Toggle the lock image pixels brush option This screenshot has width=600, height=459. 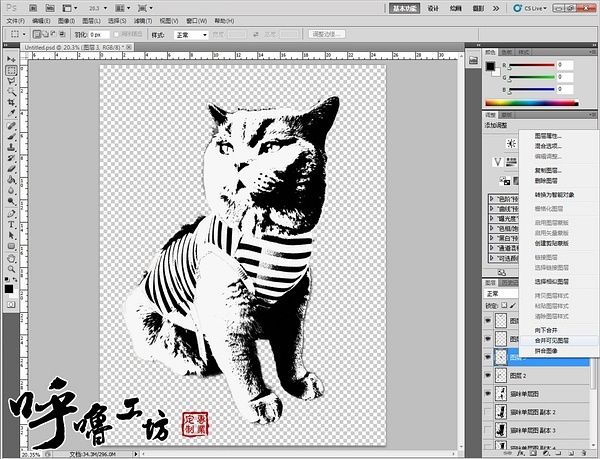(513, 305)
